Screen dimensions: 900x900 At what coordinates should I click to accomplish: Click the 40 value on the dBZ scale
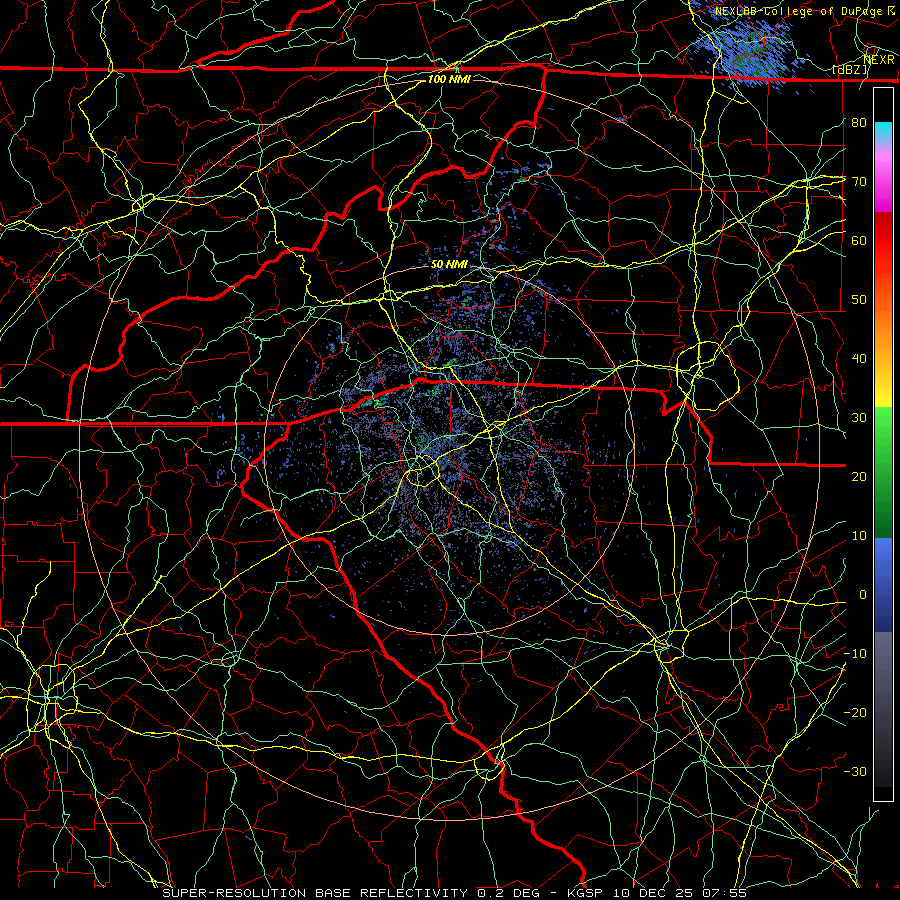(859, 359)
